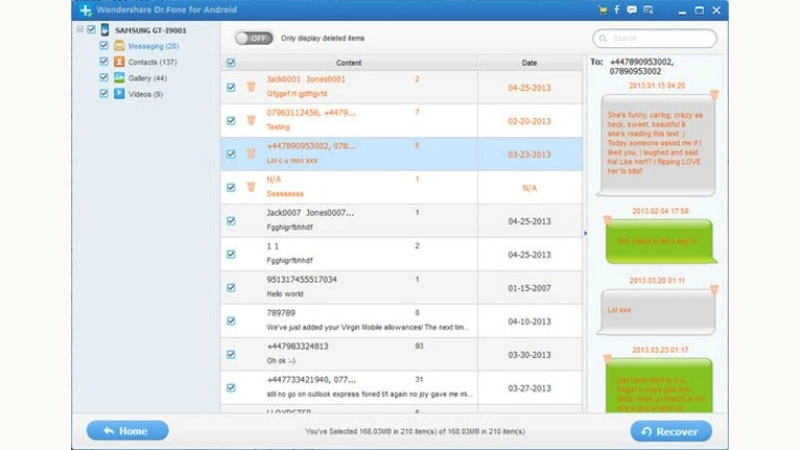Click the Gallery picture icon
Screen dimensions: 800x450
tap(119, 78)
